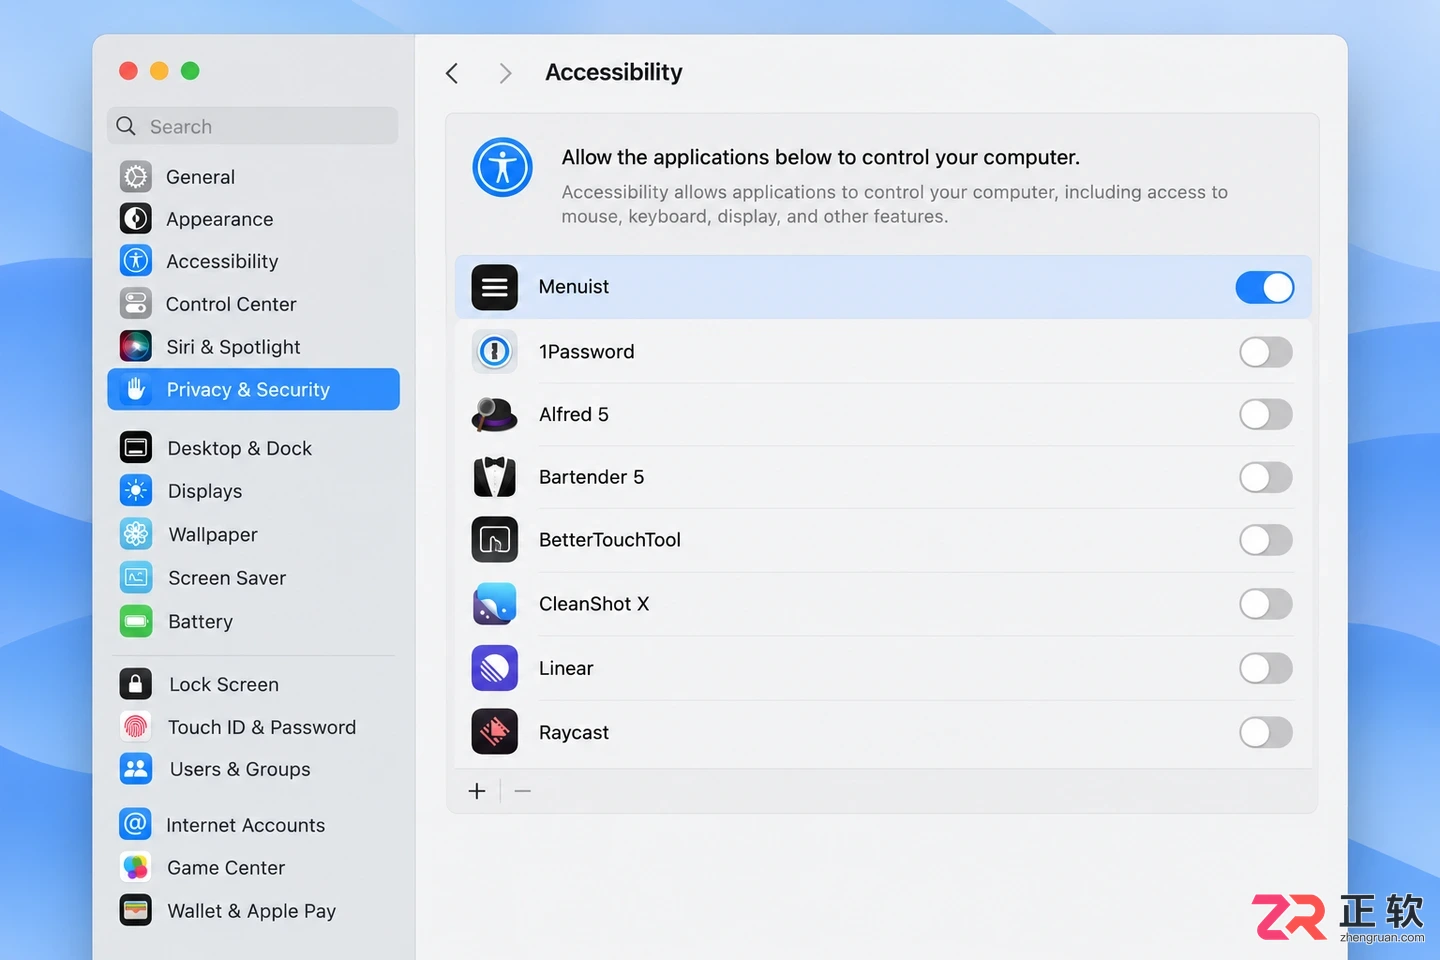The height and width of the screenshot is (960, 1440).
Task: Click the BetterTouchTool app icon
Action: pyautogui.click(x=494, y=540)
